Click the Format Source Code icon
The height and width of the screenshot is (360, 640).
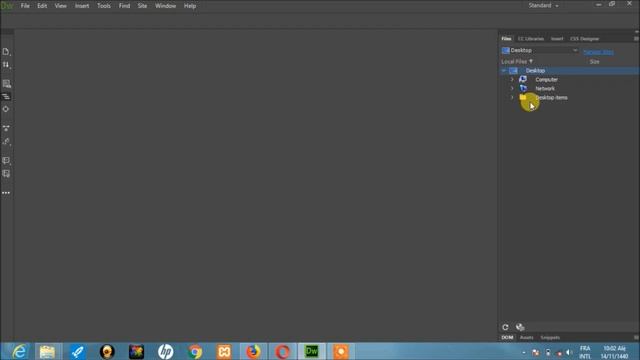tap(6, 141)
